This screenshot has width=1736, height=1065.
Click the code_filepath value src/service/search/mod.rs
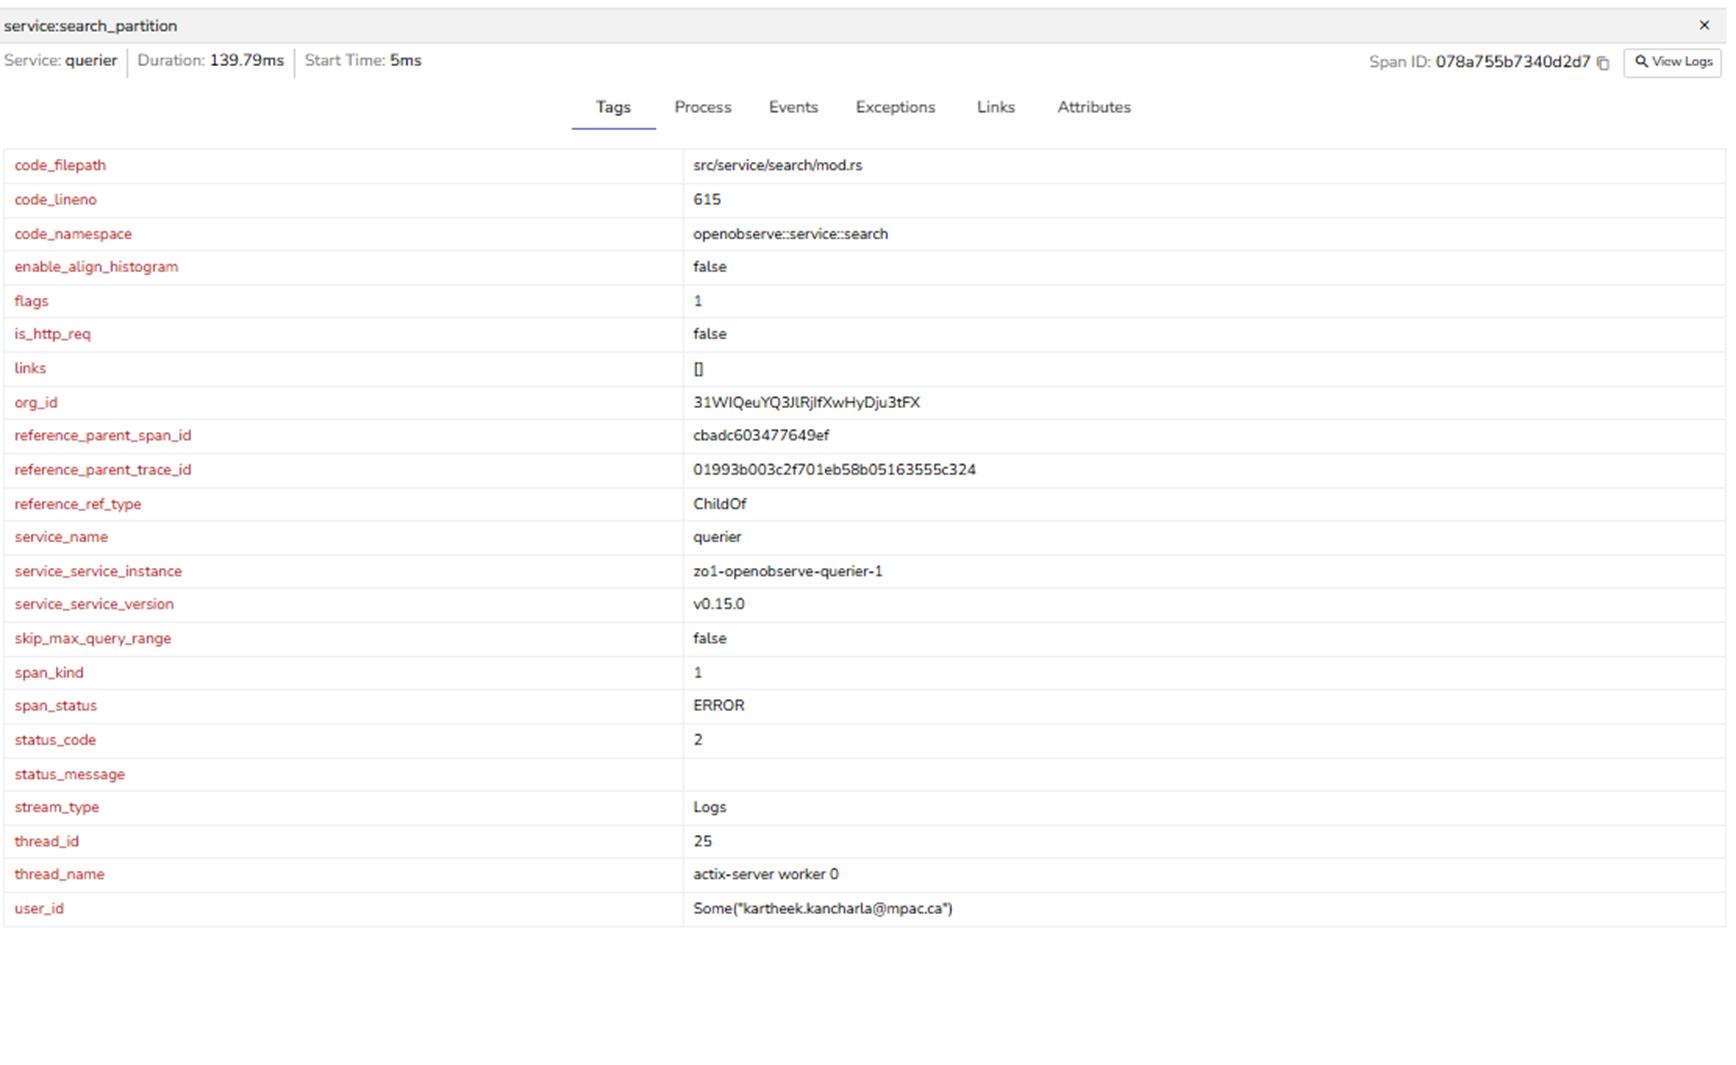(777, 166)
